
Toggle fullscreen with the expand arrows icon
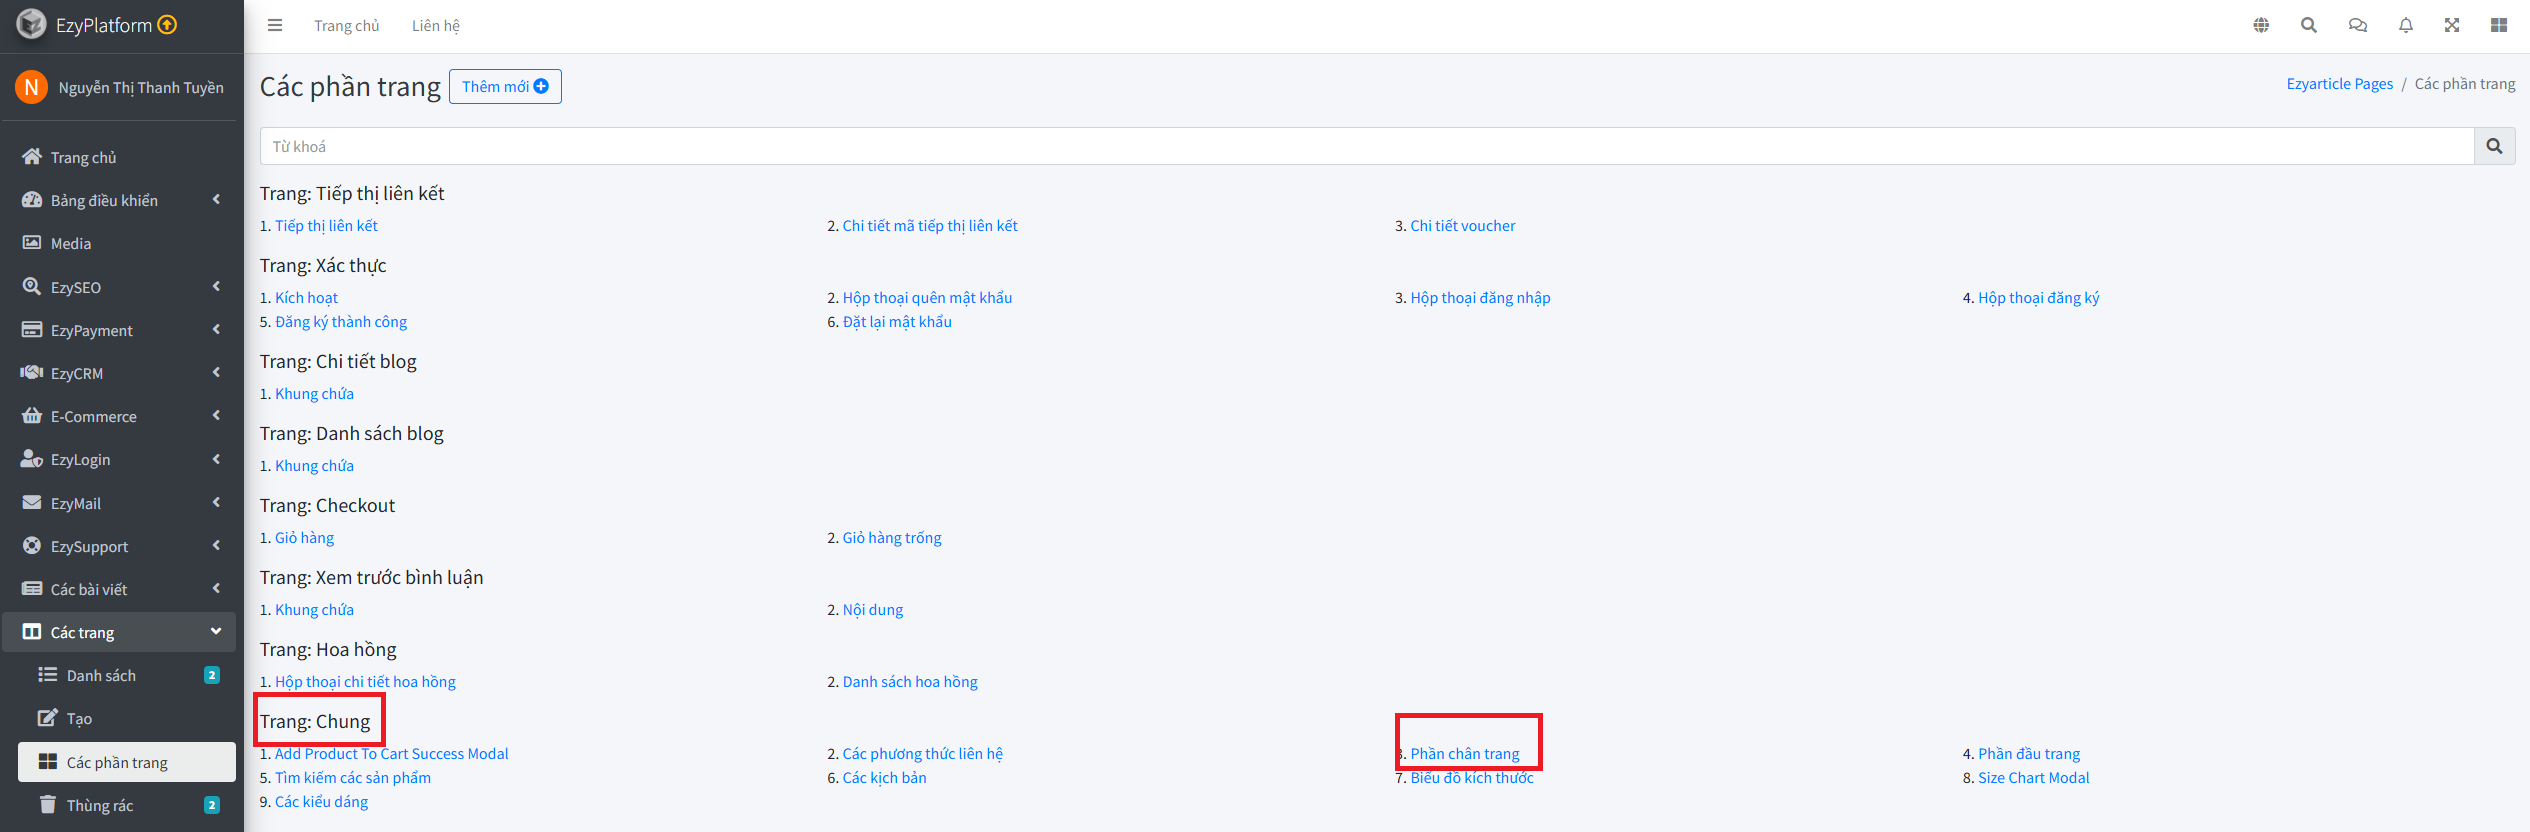pos(2452,26)
